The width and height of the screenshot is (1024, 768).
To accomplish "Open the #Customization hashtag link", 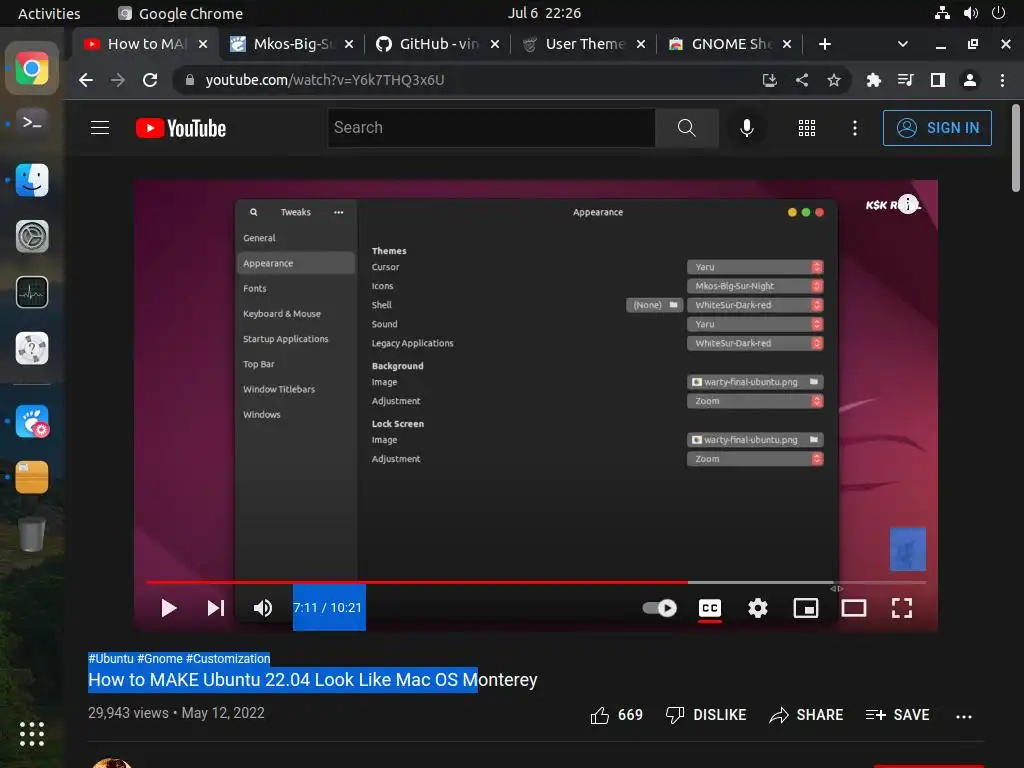I will pos(228,658).
